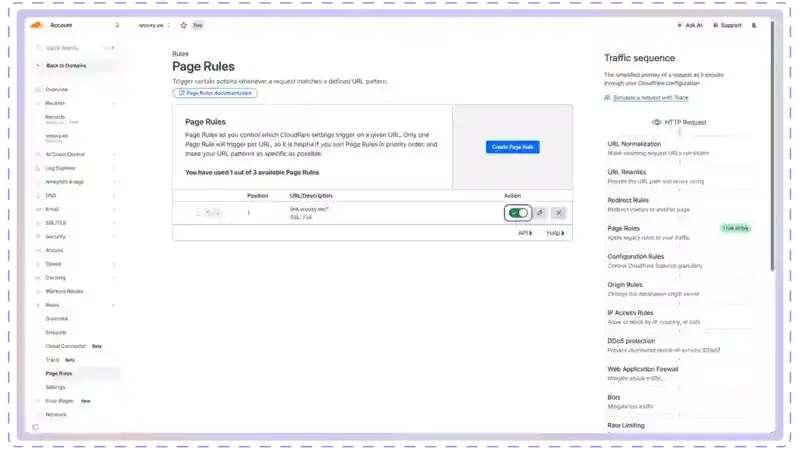Click the collapse sidebar icon at bottom
The image size is (800, 450).
36,427
